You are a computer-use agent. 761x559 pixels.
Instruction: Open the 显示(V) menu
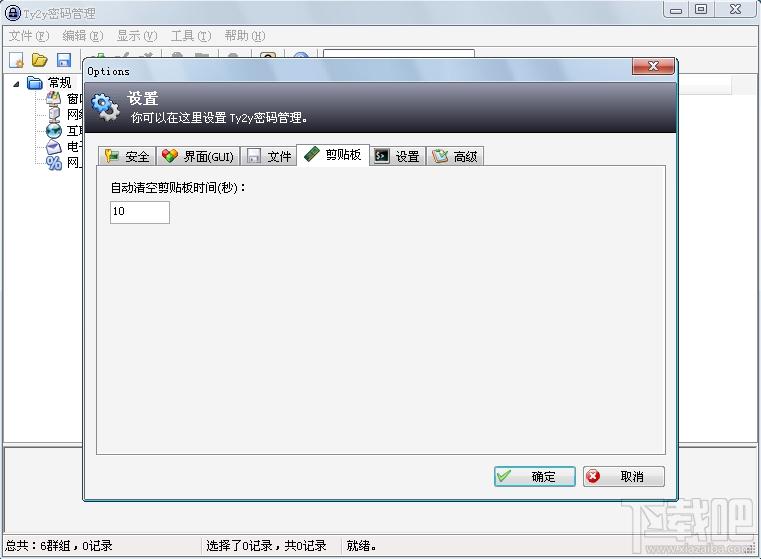pos(137,36)
